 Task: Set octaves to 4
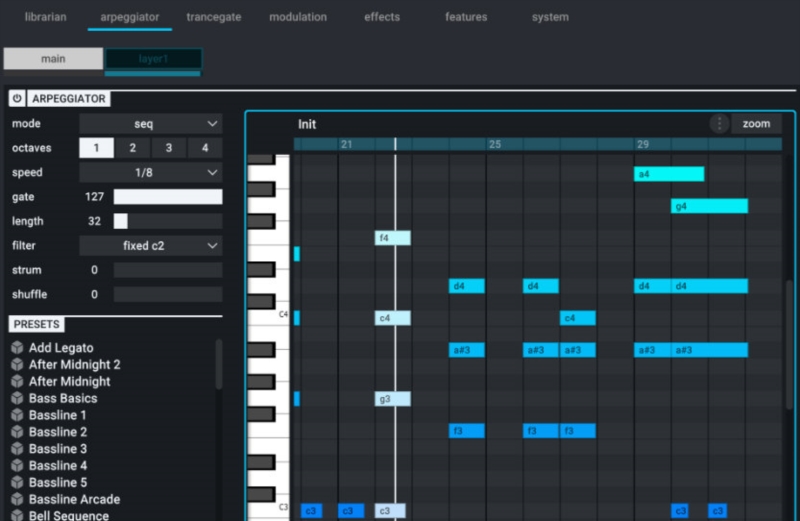coord(205,148)
